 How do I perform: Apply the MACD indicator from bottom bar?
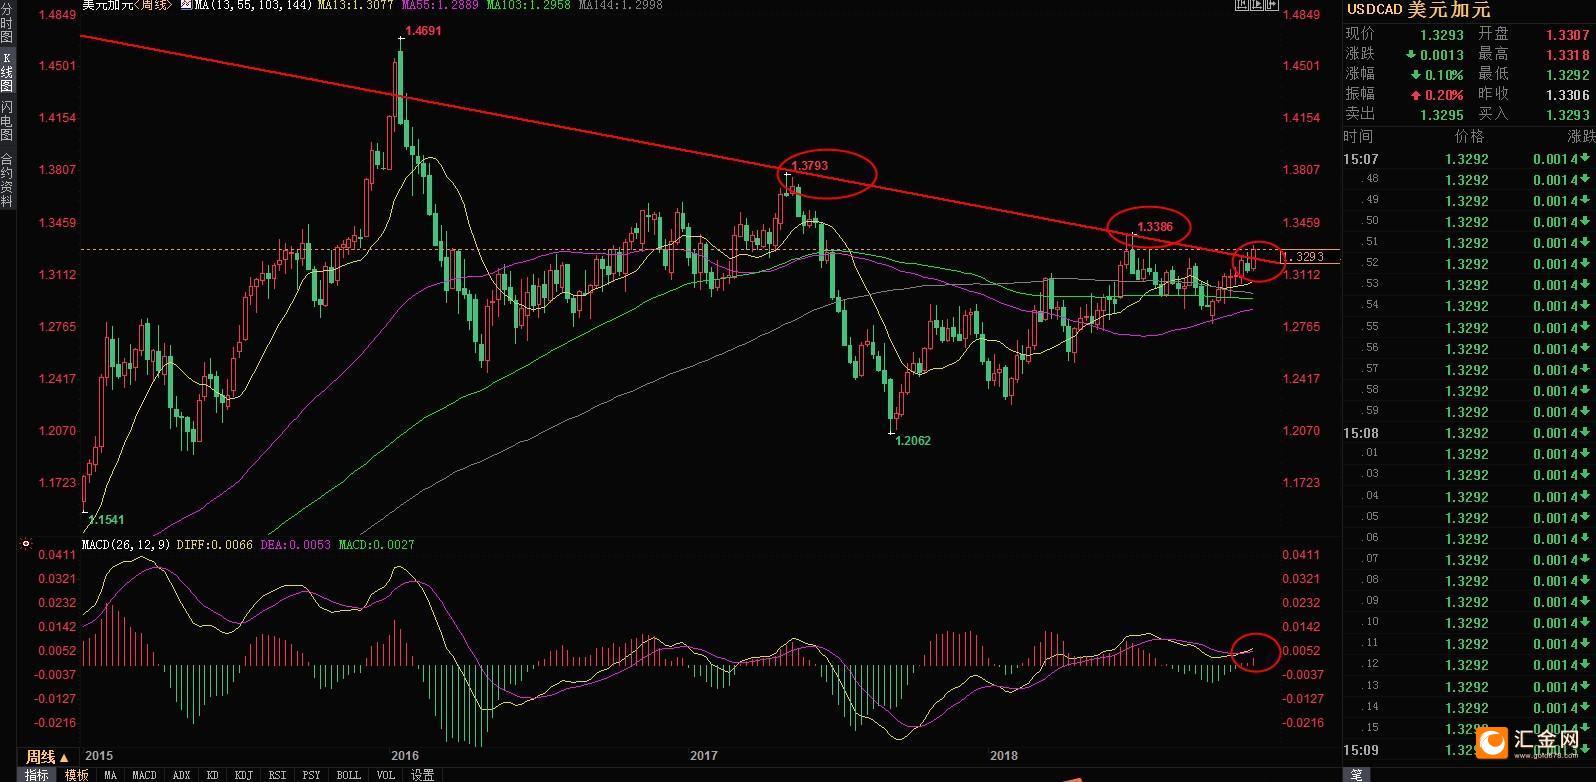[144, 775]
